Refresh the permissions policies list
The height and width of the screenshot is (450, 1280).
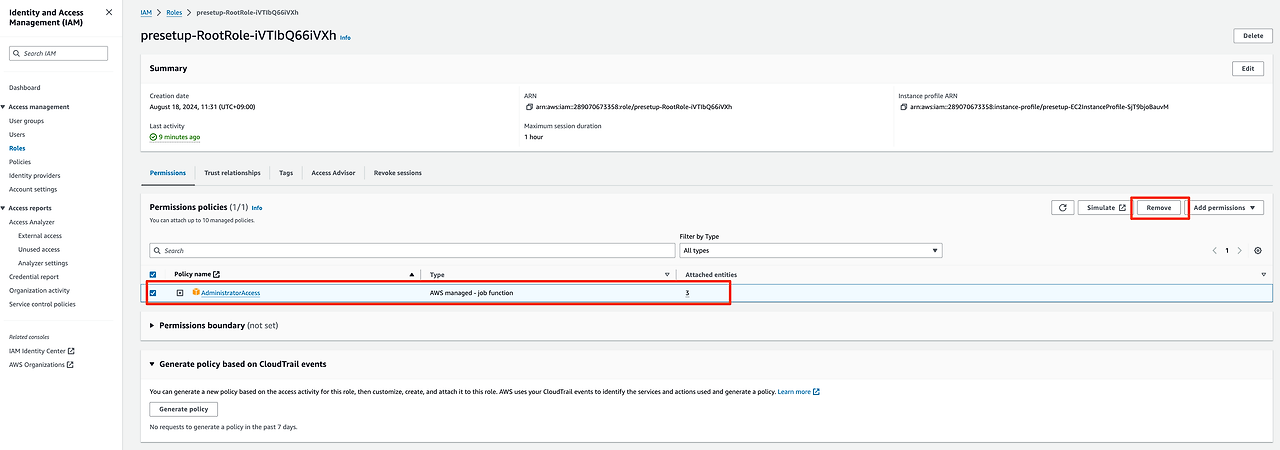[1062, 207]
